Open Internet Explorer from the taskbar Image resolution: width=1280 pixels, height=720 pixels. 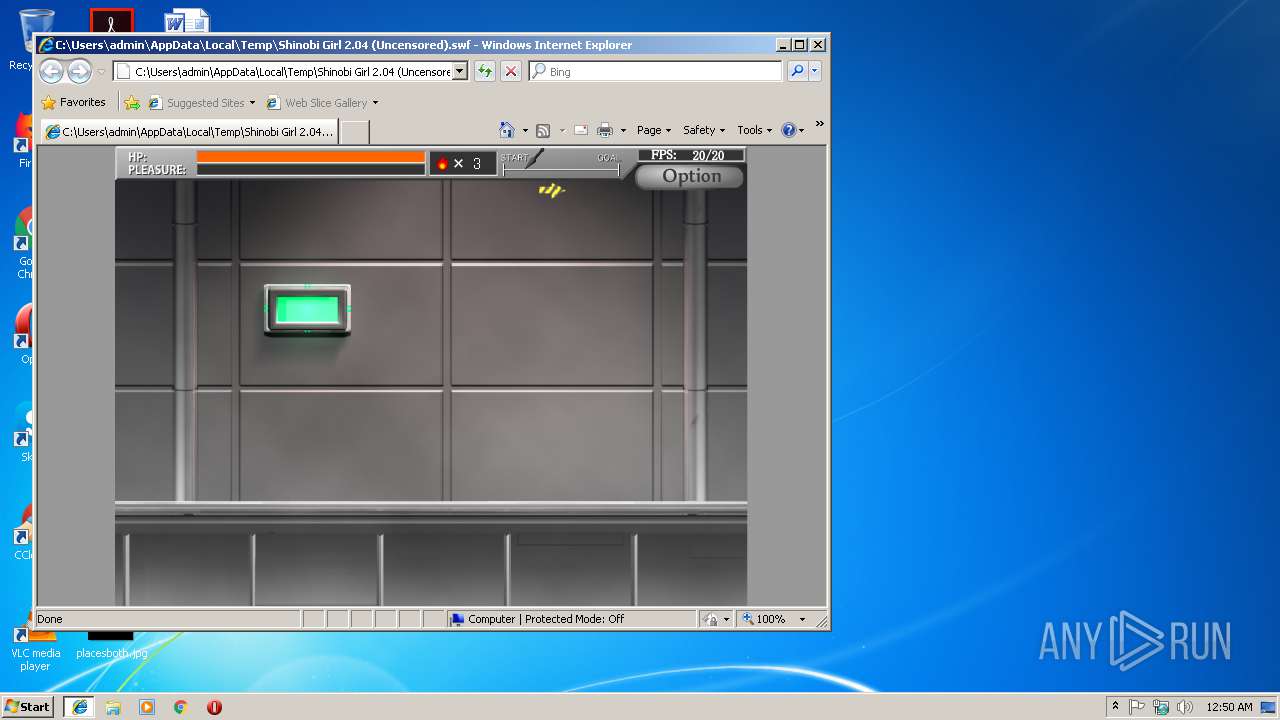tap(80, 706)
